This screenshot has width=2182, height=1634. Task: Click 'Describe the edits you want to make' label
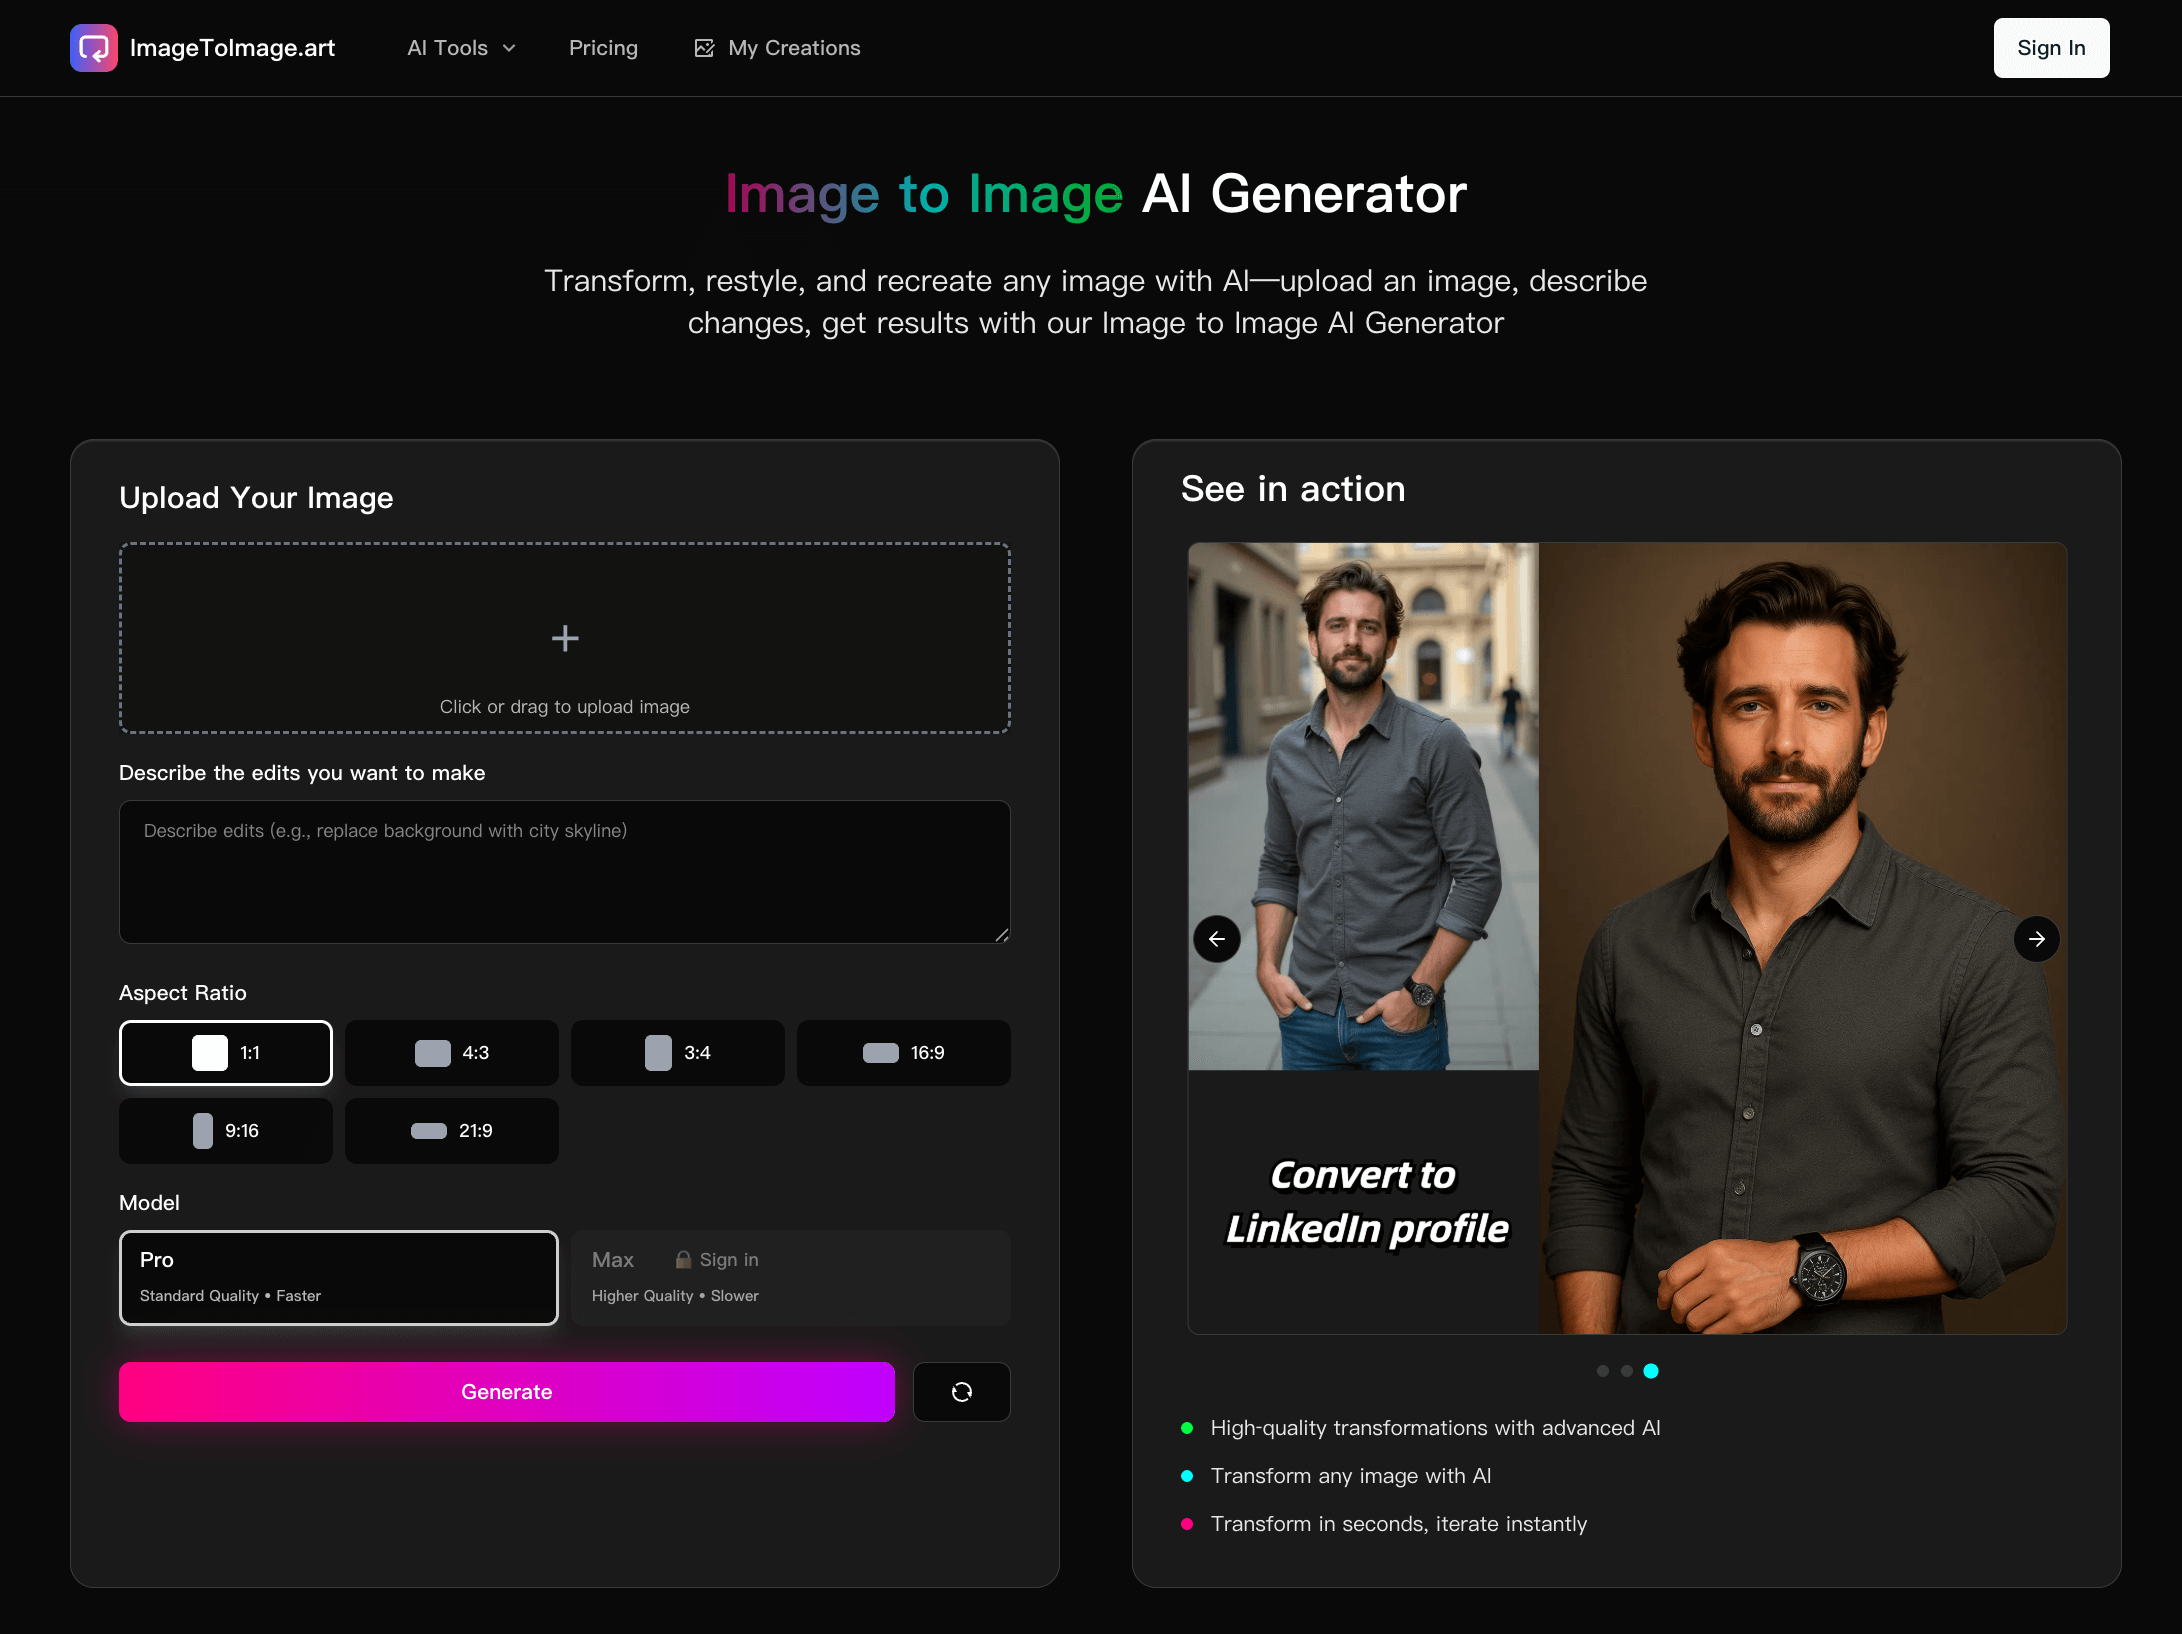(x=302, y=773)
